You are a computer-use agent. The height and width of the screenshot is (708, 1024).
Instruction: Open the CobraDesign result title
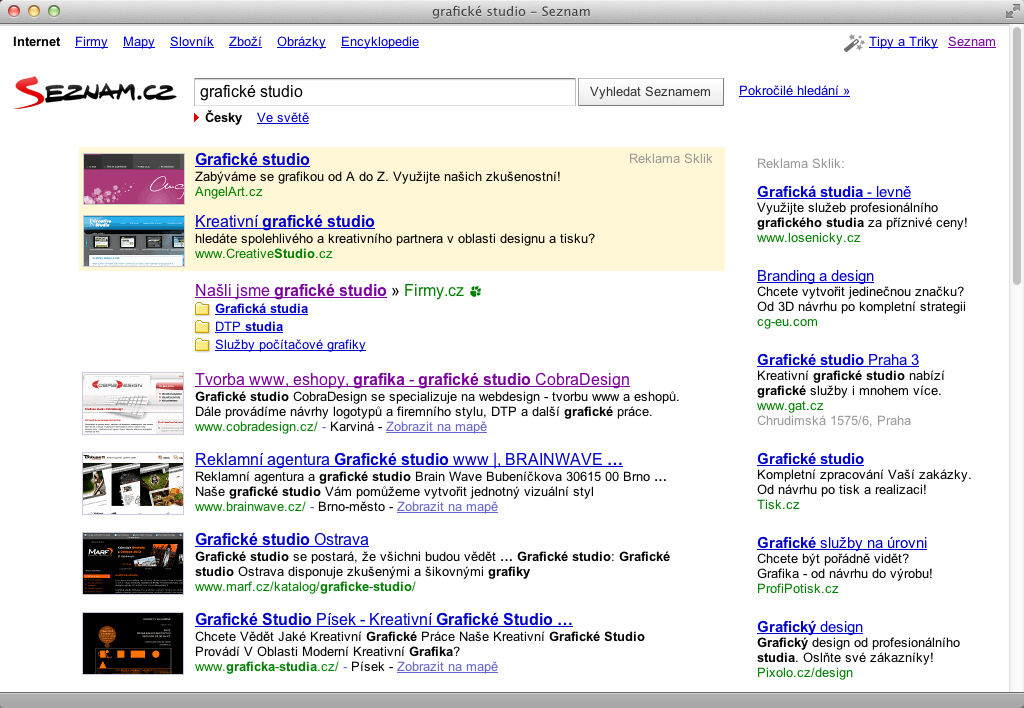[412, 379]
